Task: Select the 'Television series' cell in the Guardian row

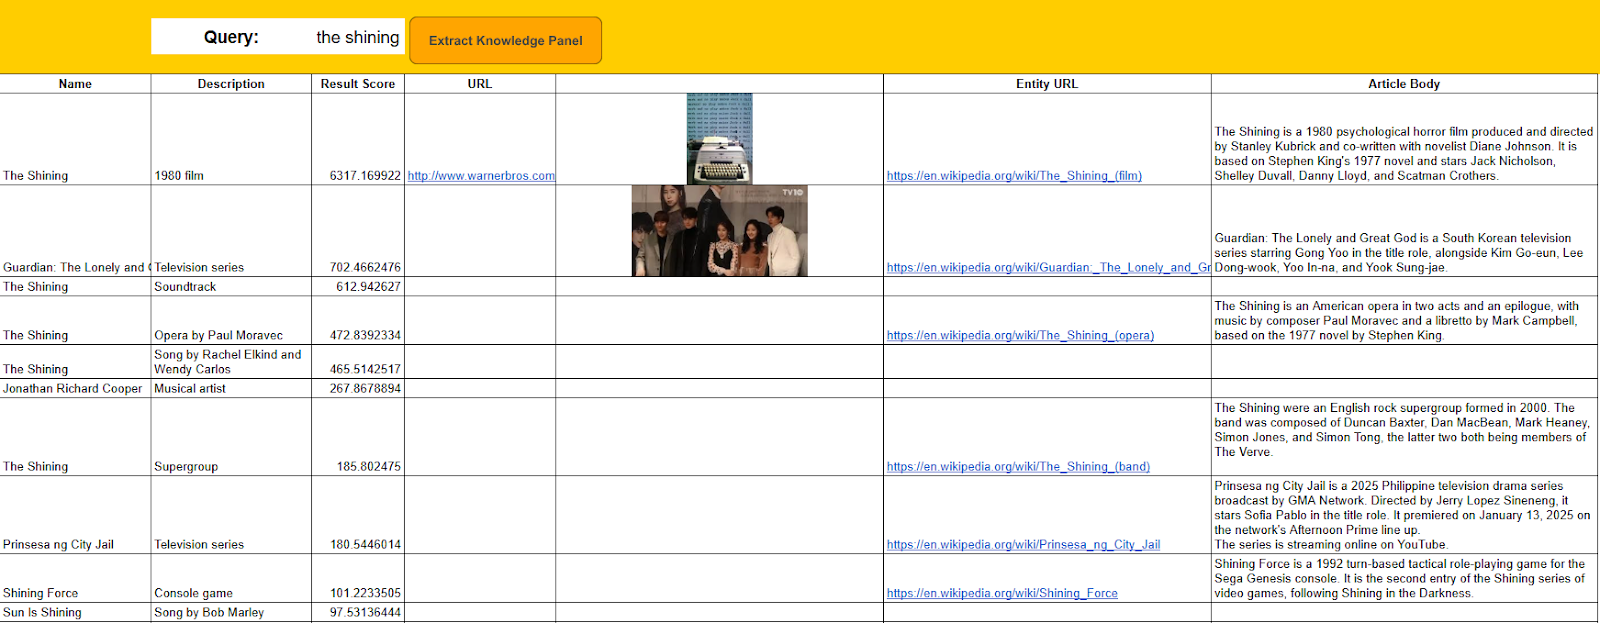Action: (x=231, y=231)
